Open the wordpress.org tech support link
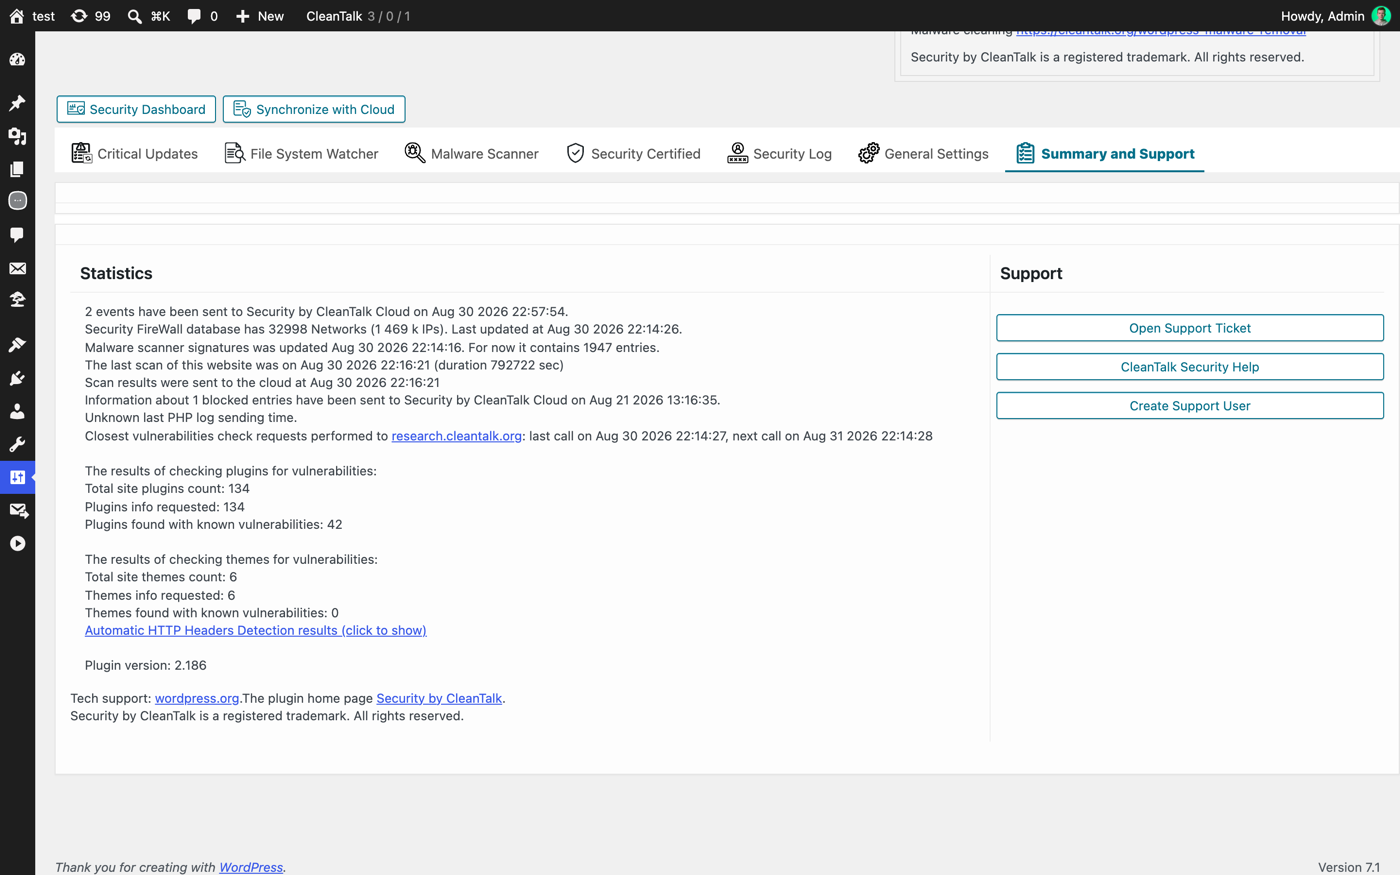This screenshot has width=1400, height=875. tap(197, 698)
